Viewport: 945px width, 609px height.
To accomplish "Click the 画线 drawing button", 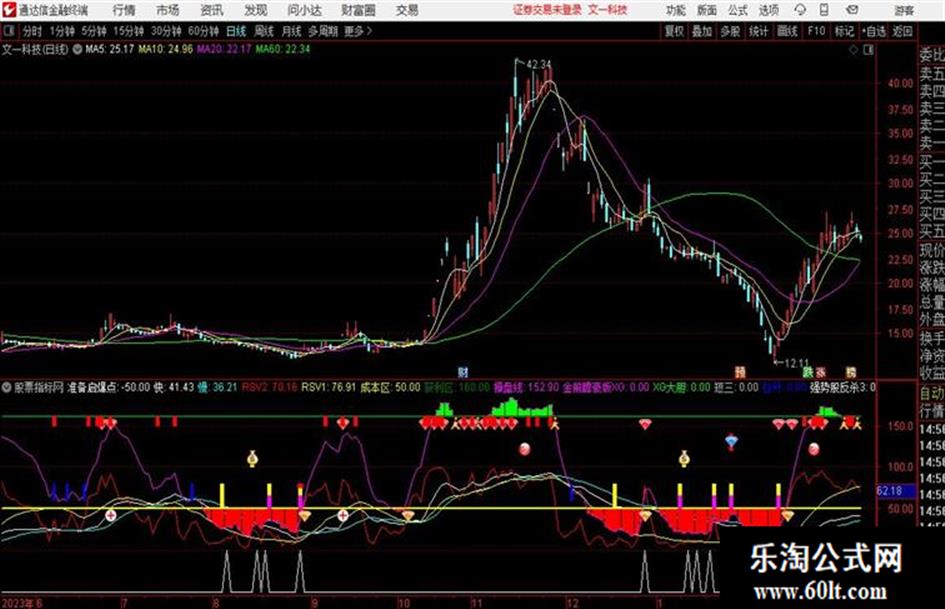I will point(787,31).
